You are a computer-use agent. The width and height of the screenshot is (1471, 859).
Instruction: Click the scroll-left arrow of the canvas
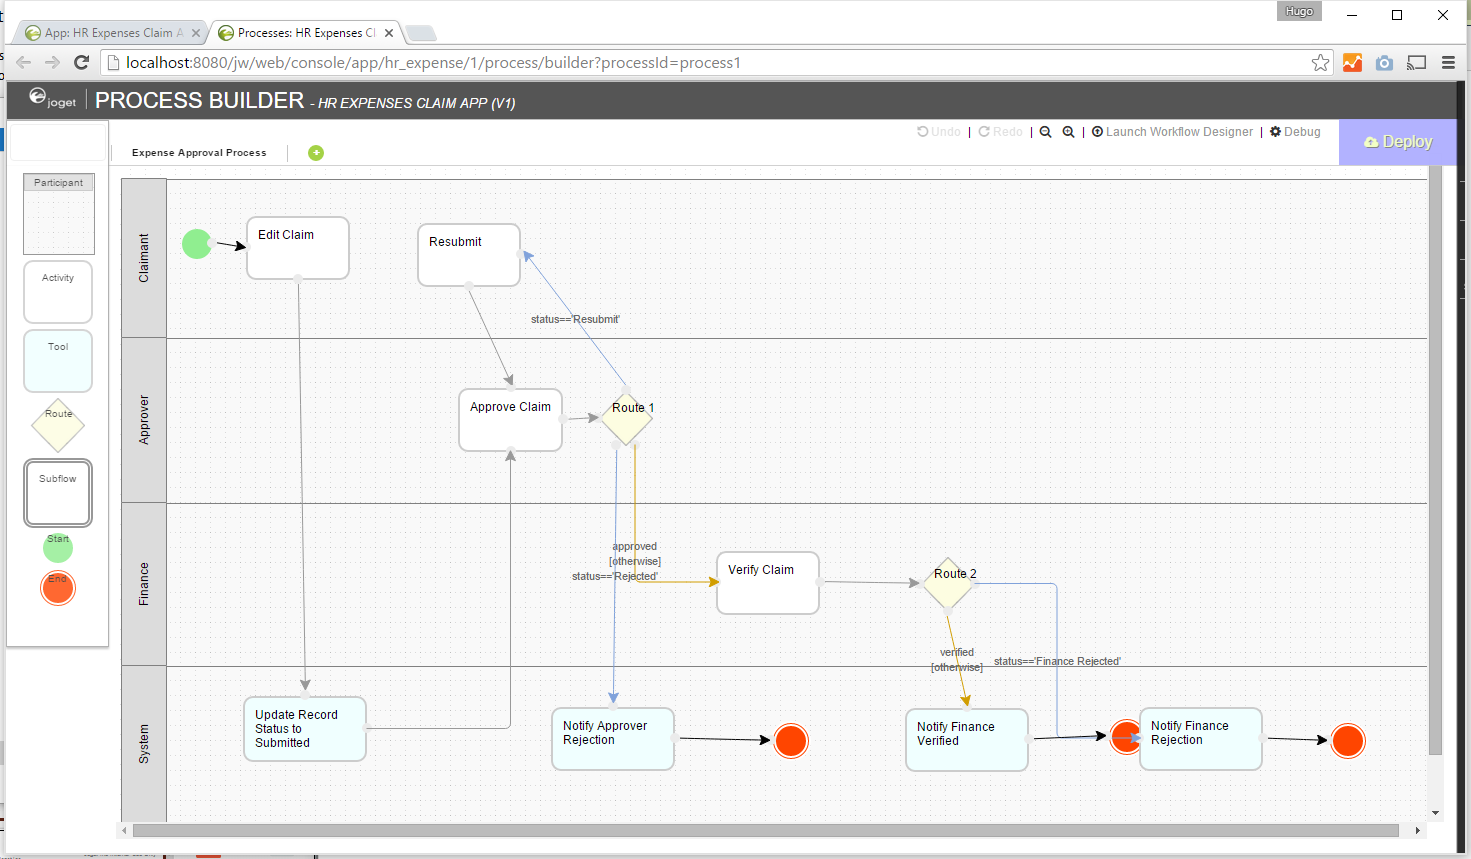point(124,830)
